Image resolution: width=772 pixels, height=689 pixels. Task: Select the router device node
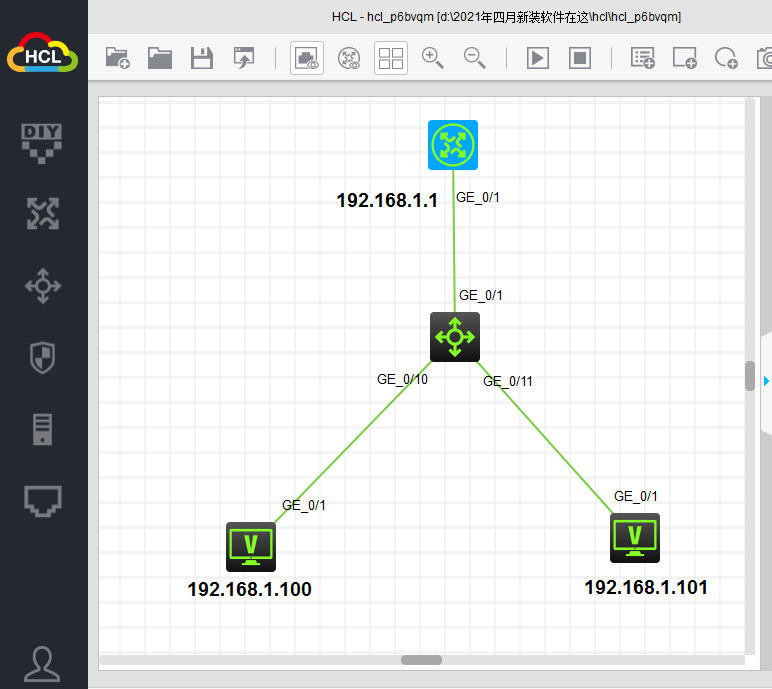click(x=453, y=145)
